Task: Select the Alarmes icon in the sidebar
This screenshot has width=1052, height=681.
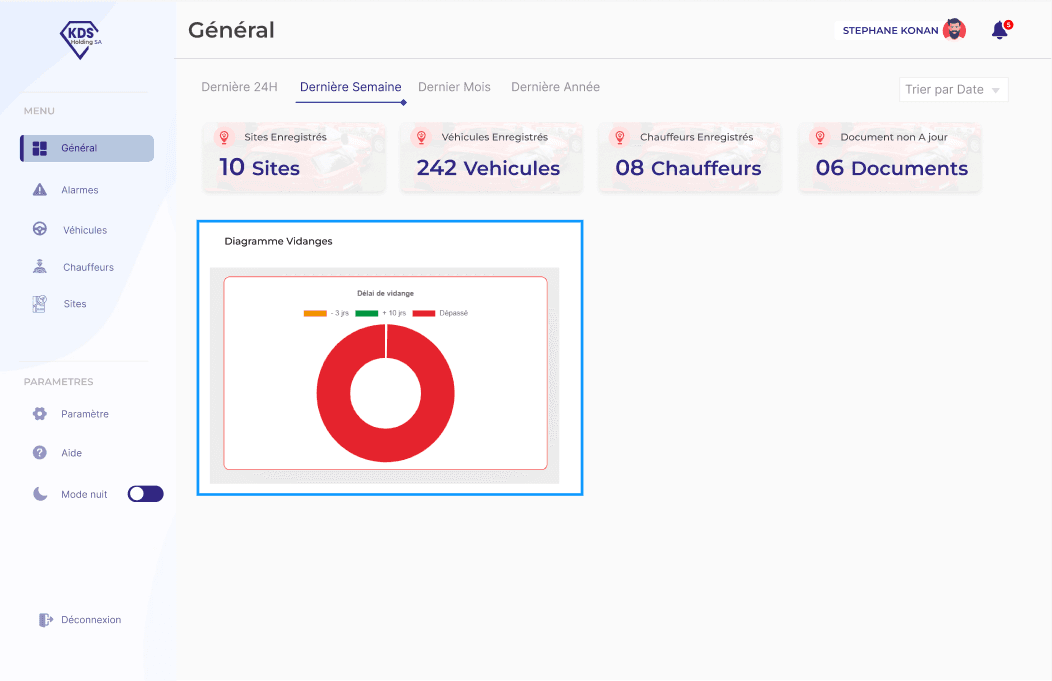Action: click(39, 190)
